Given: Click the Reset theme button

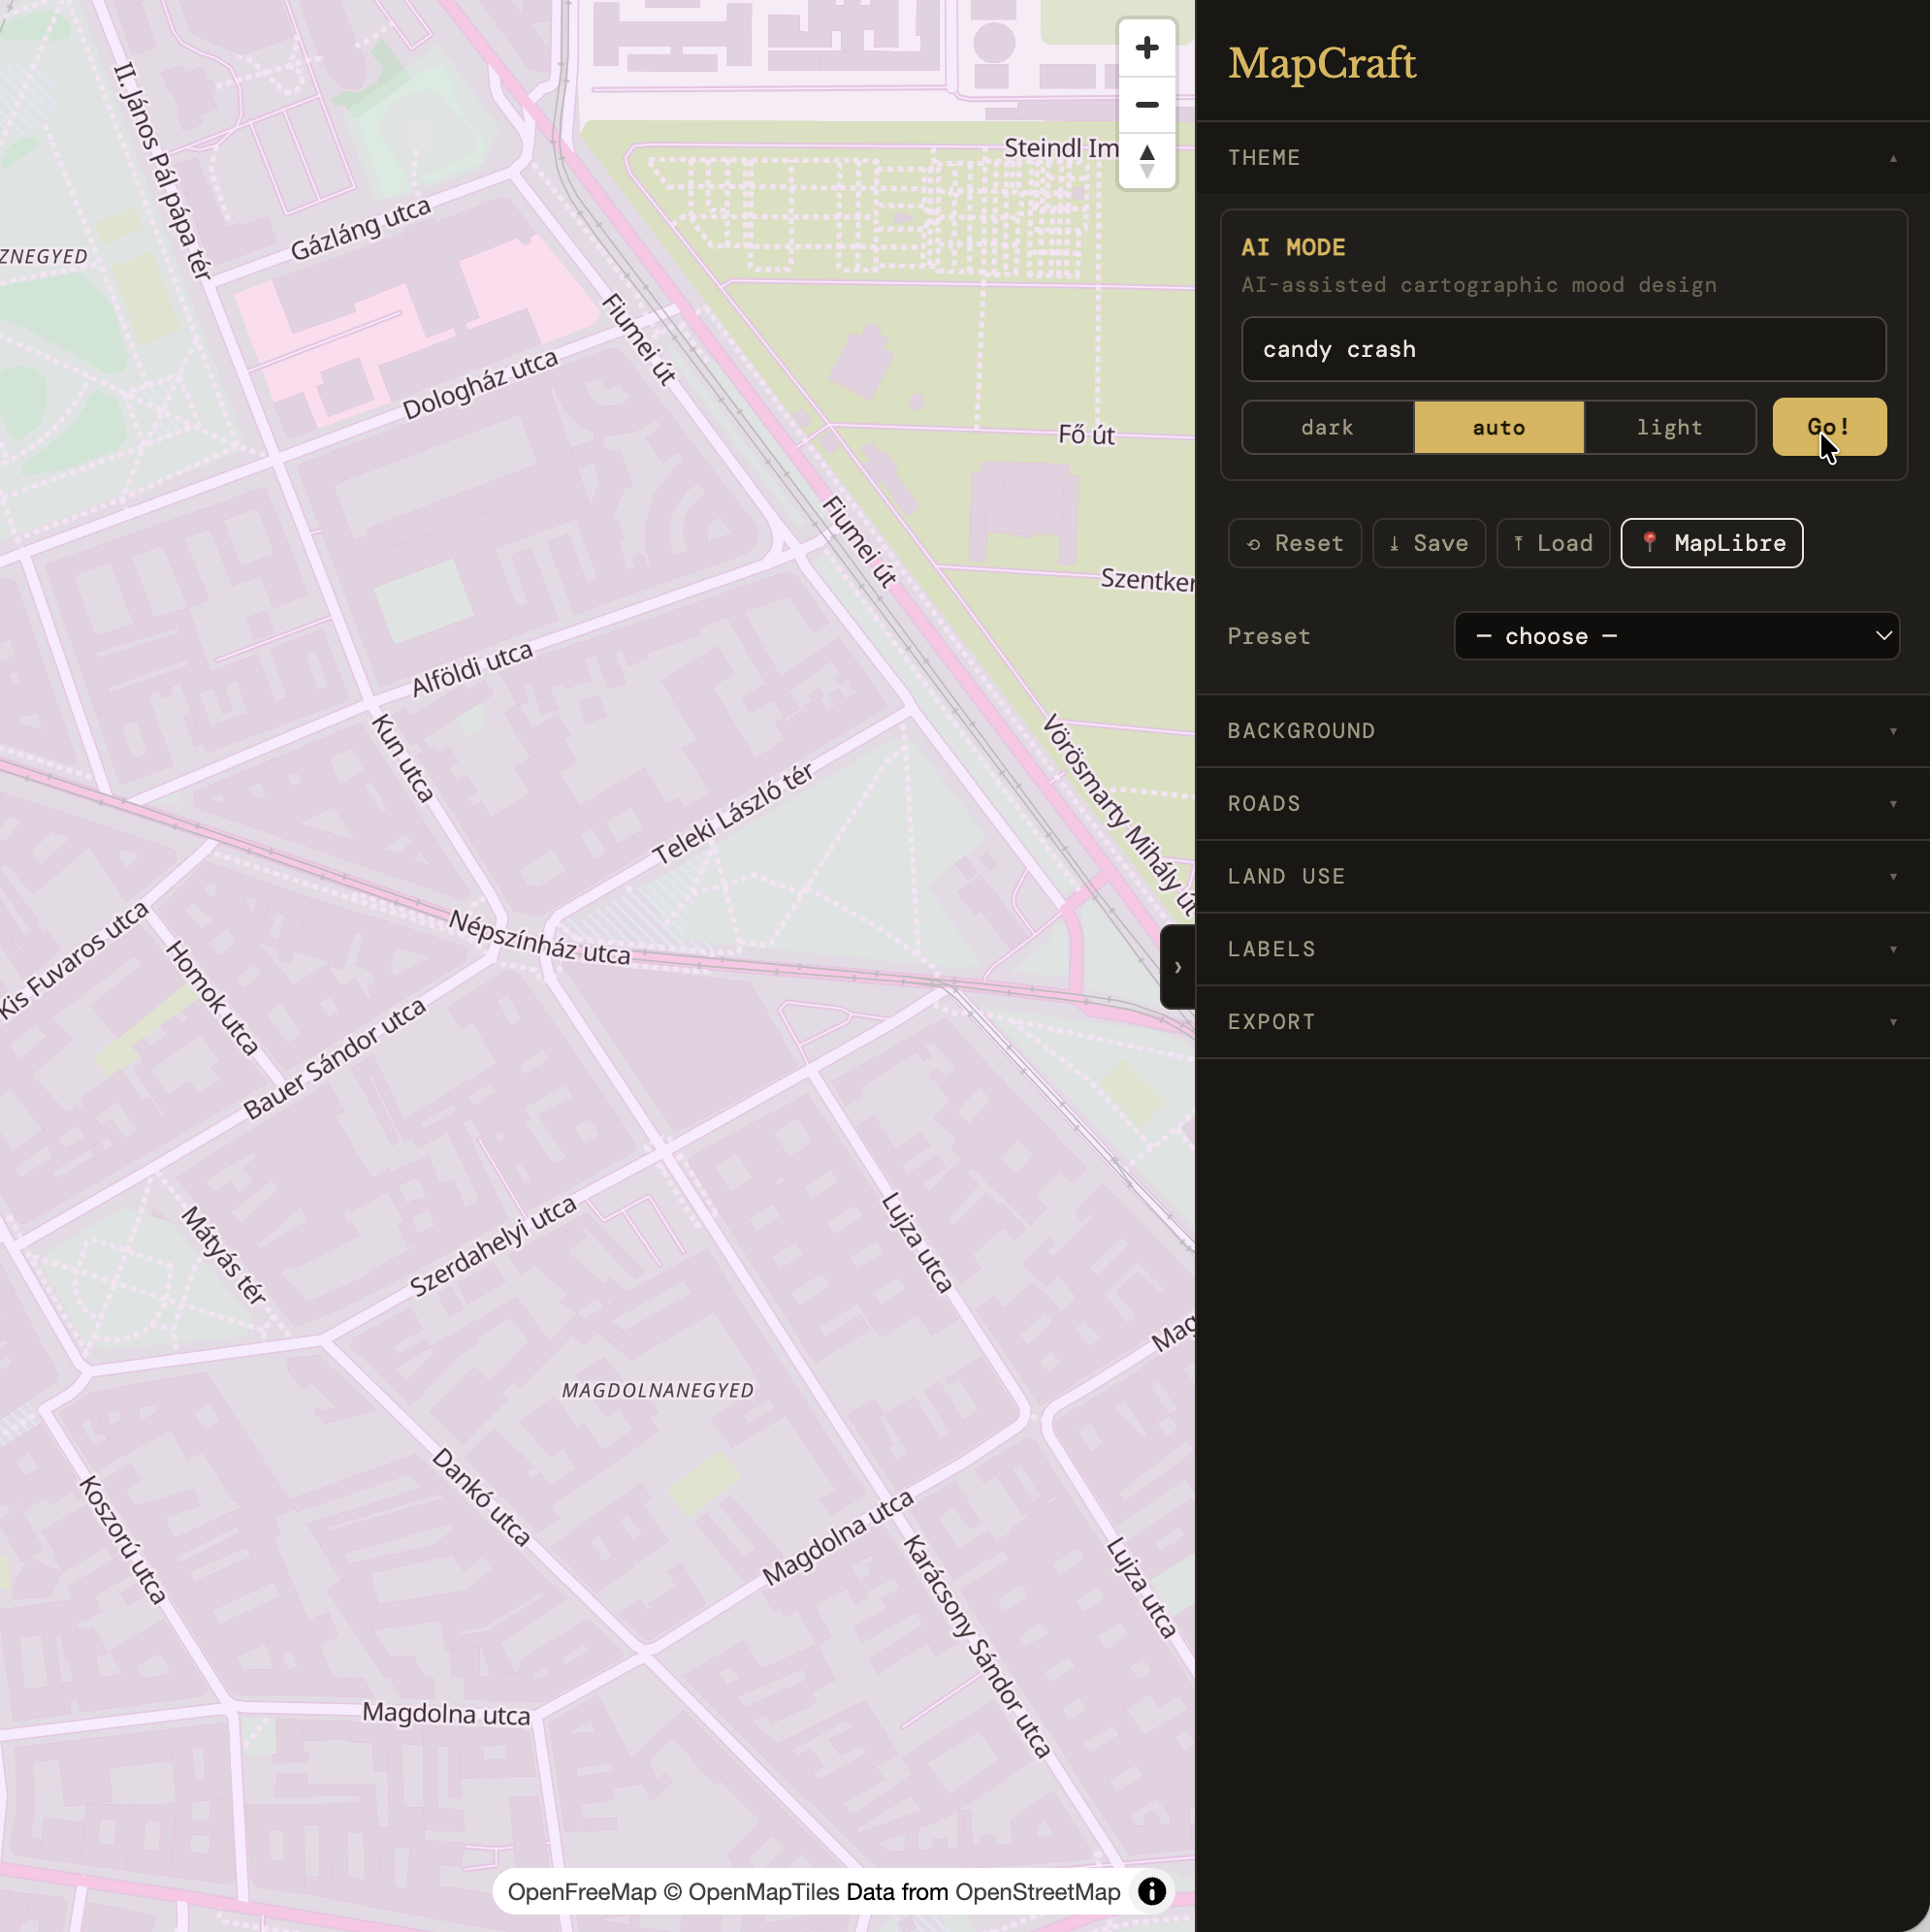Looking at the screenshot, I should click(x=1294, y=543).
